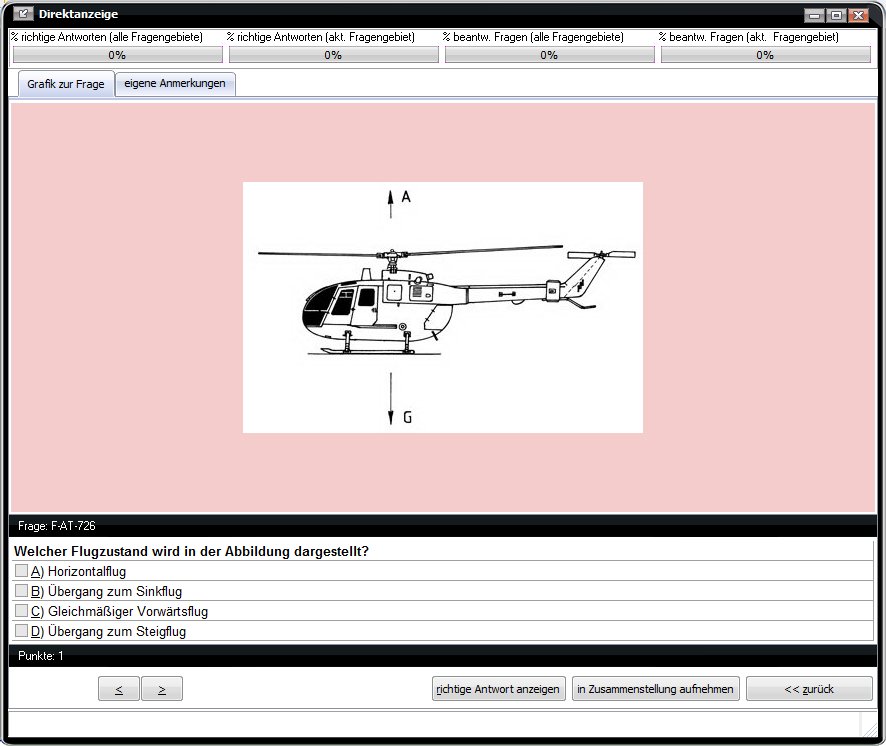Click the window resize grip corner
The image size is (886, 746).
[x=868, y=730]
